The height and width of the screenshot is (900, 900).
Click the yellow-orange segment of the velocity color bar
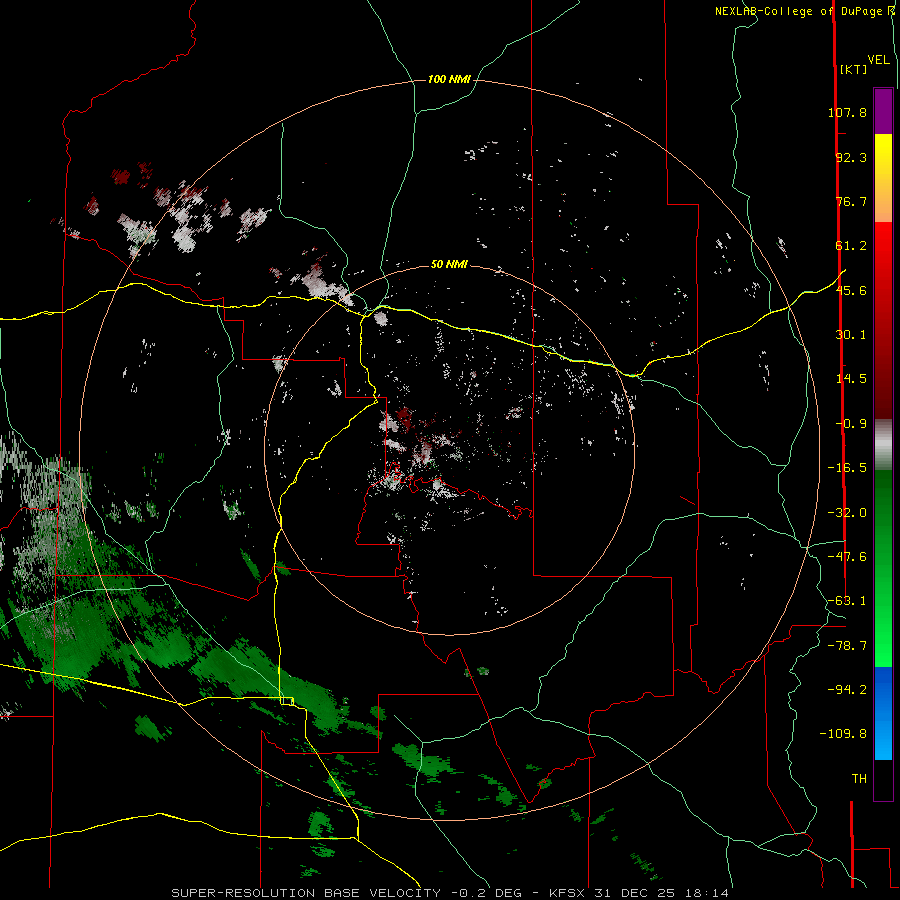883,178
